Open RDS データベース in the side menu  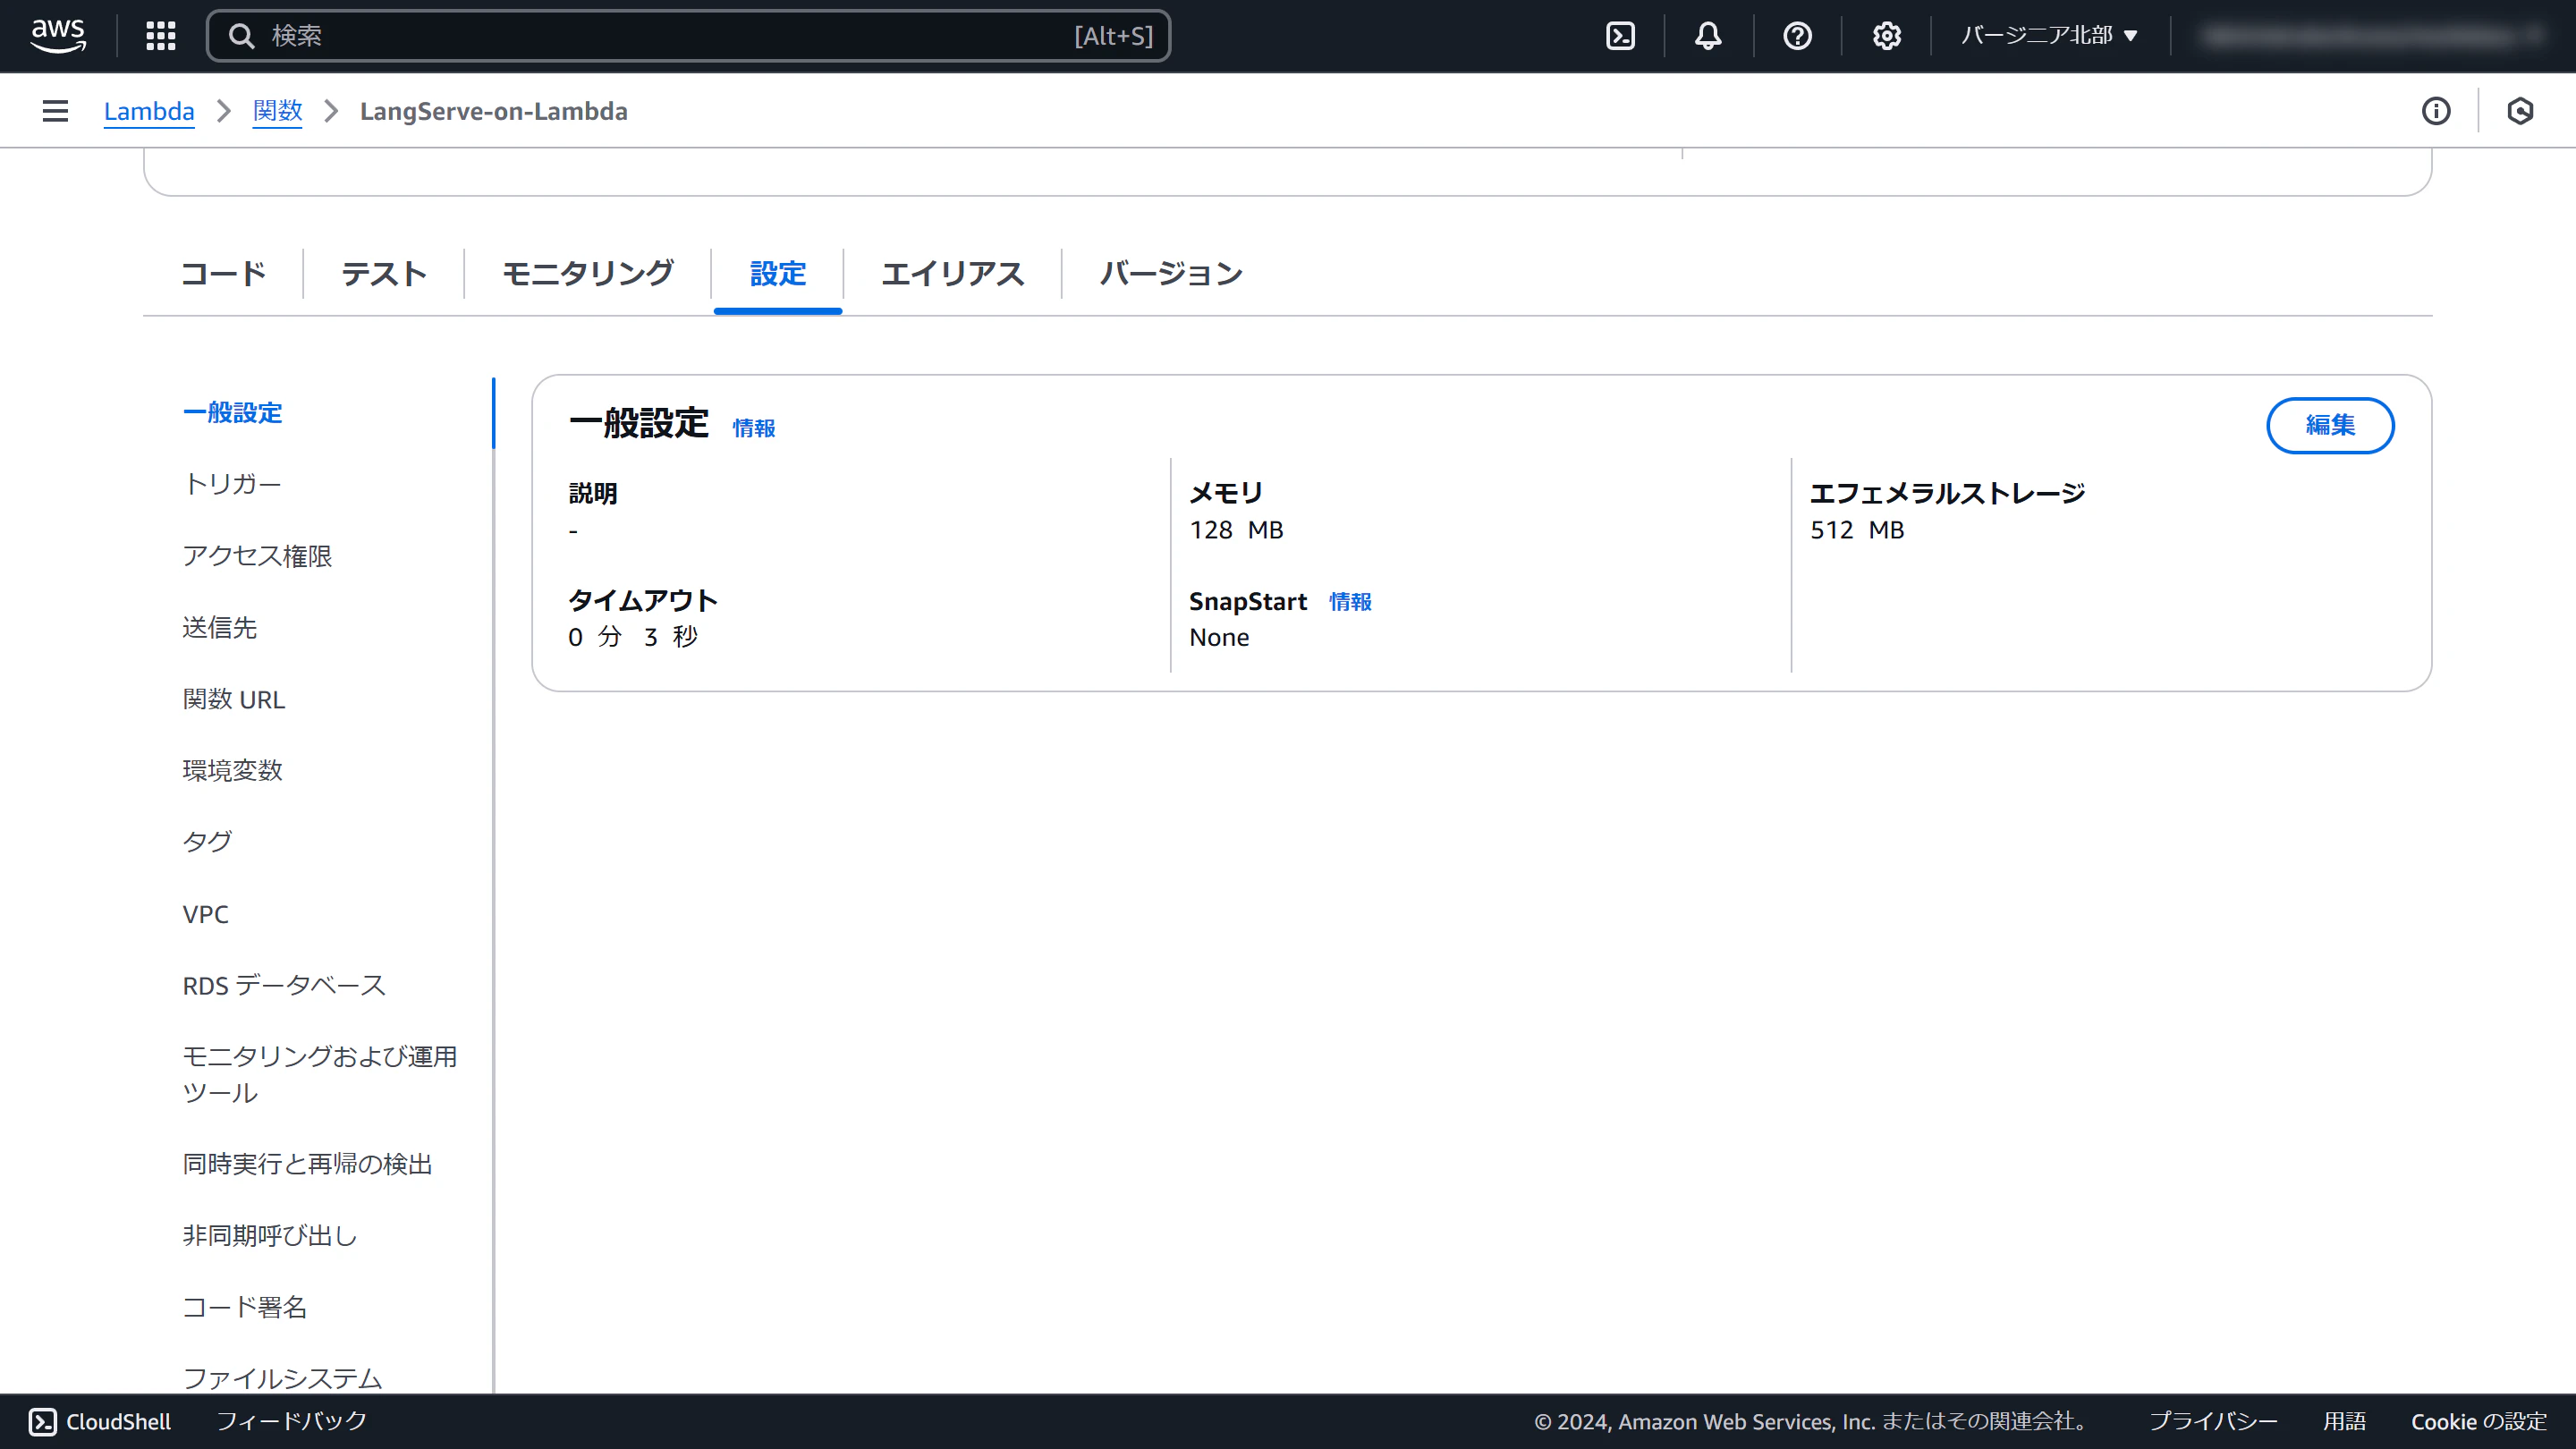[284, 986]
